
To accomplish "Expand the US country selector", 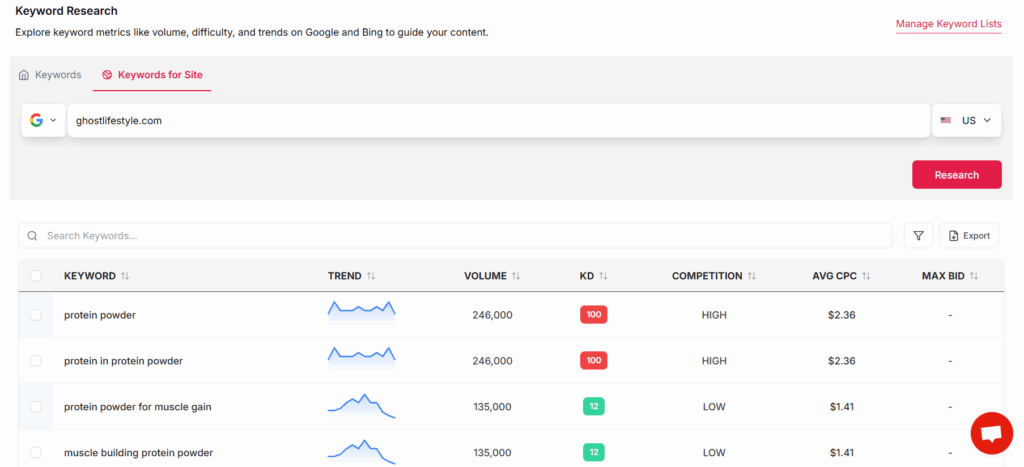I will pyautogui.click(x=966, y=120).
